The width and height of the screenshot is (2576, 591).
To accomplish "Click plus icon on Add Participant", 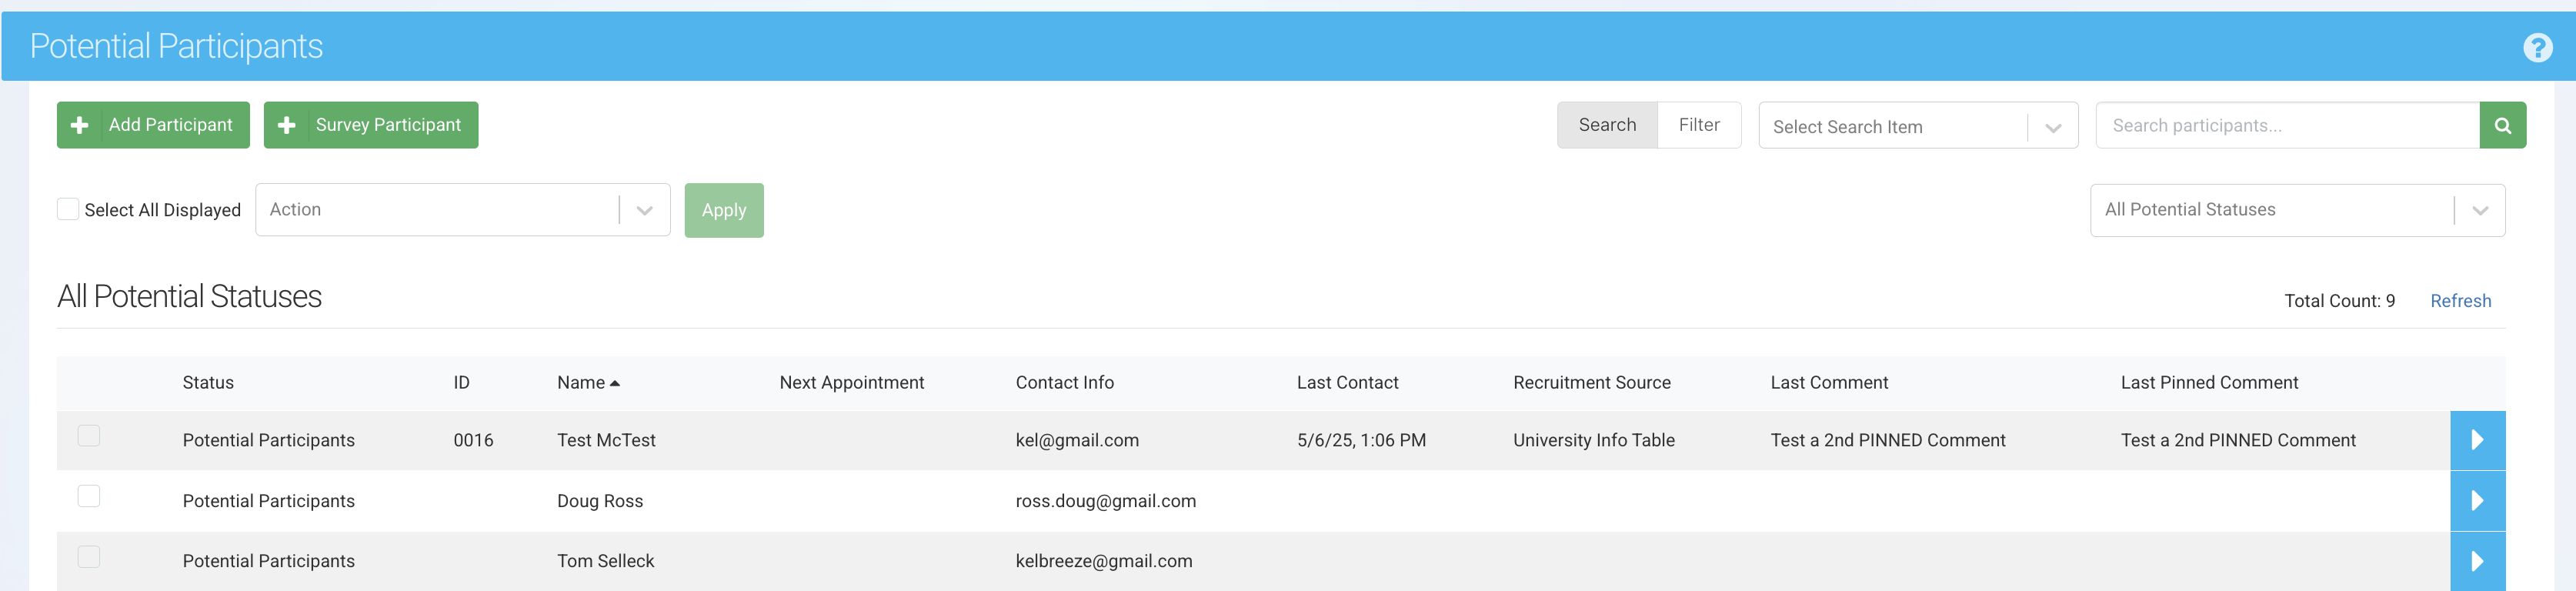I will pyautogui.click(x=80, y=125).
